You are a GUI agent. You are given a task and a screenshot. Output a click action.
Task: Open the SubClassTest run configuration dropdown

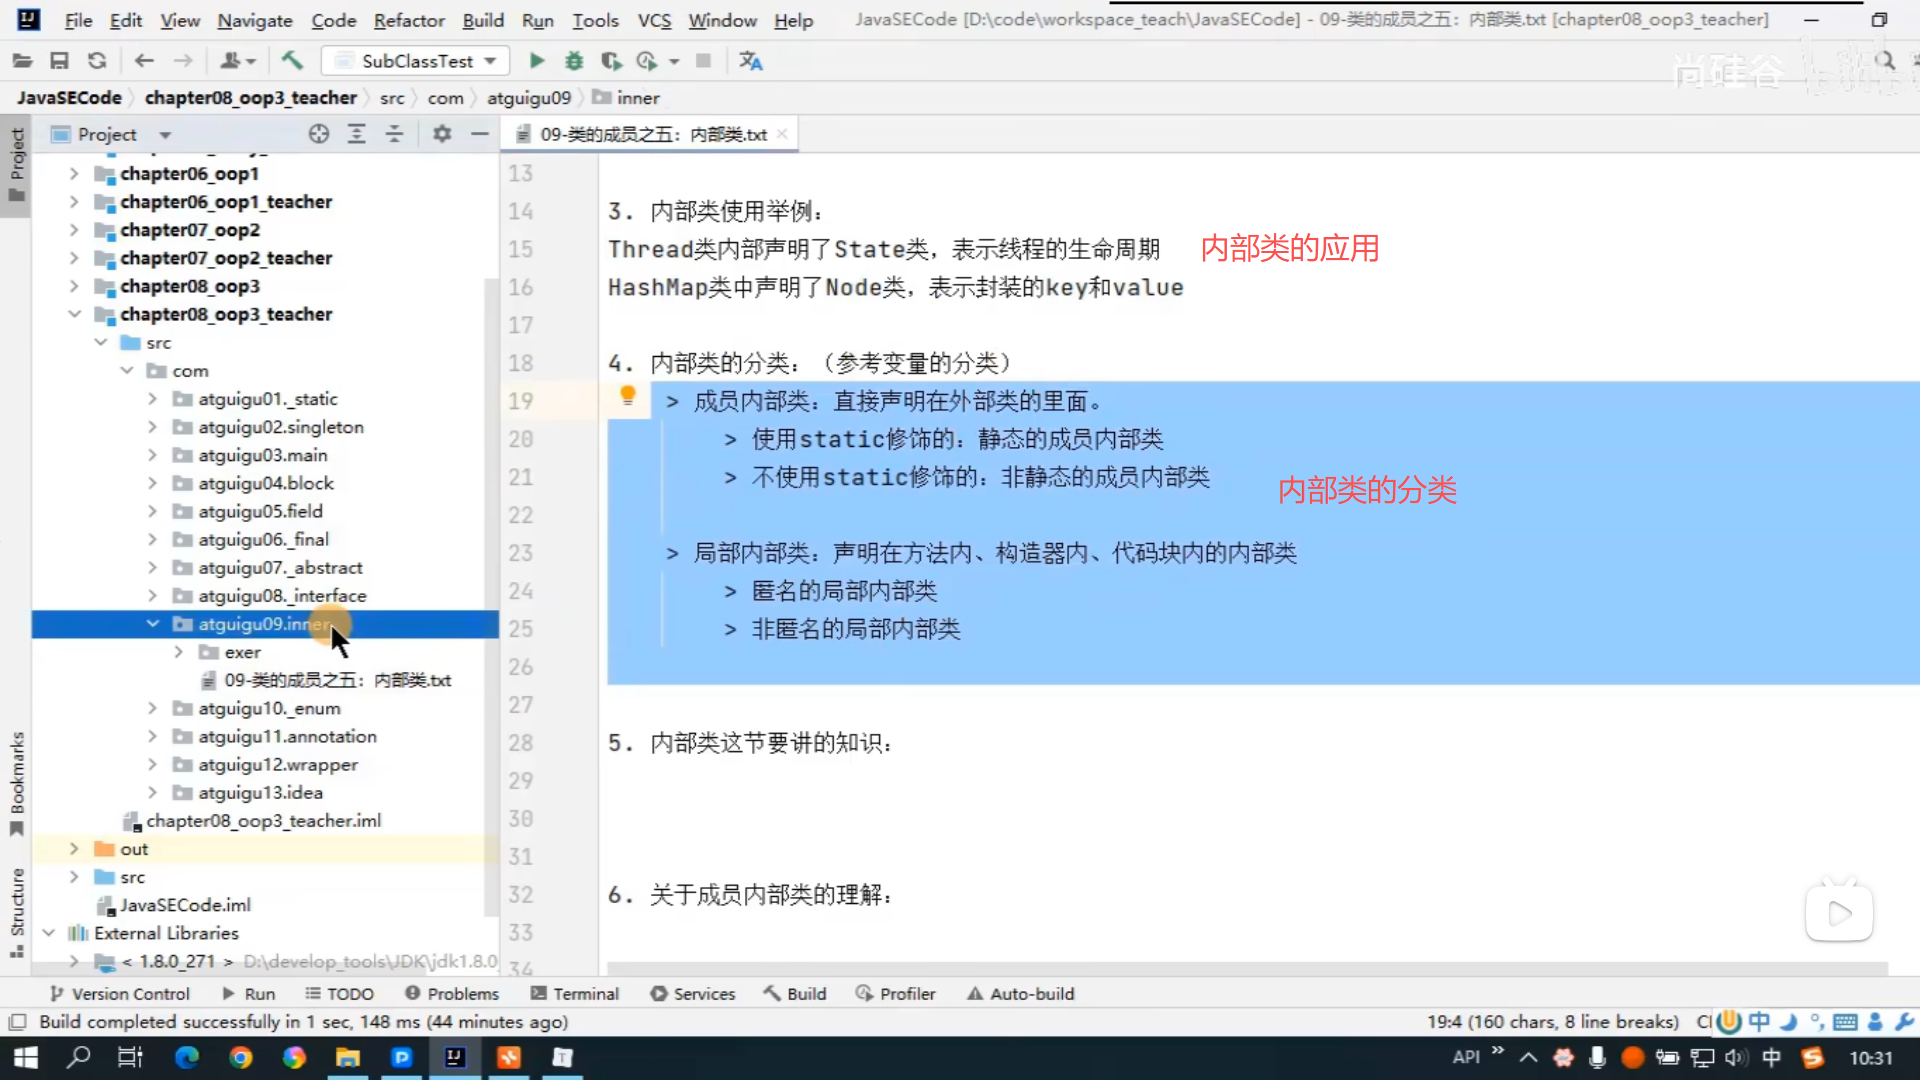tap(416, 61)
